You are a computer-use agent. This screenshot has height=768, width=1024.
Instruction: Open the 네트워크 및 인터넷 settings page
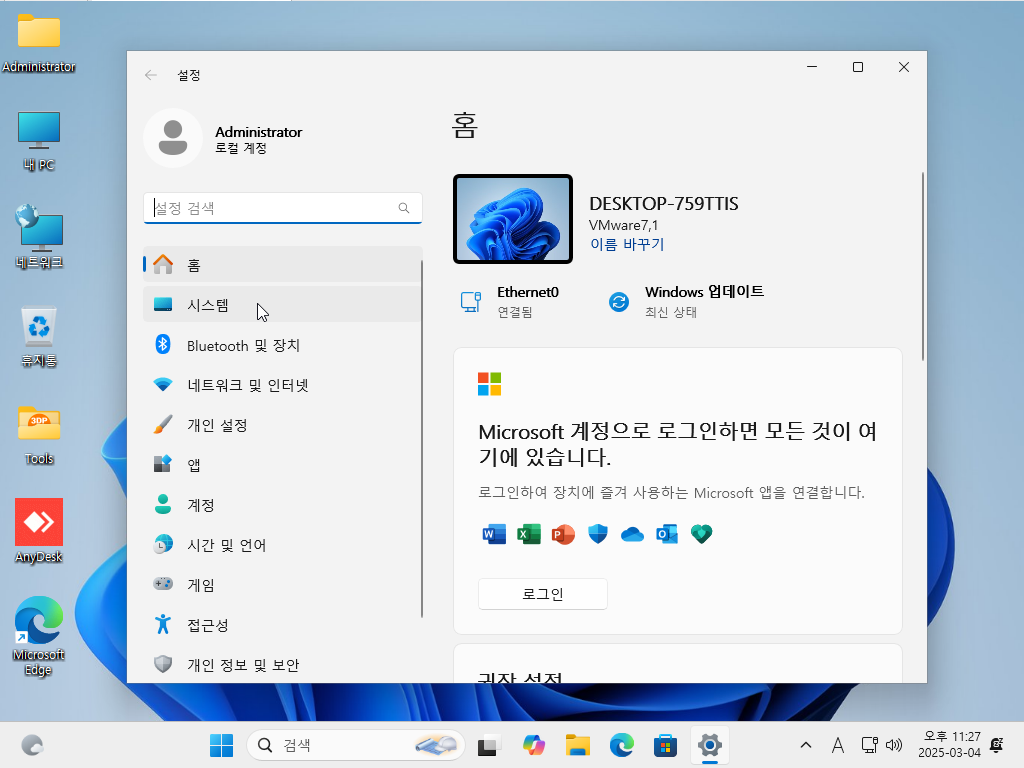click(x=282, y=385)
